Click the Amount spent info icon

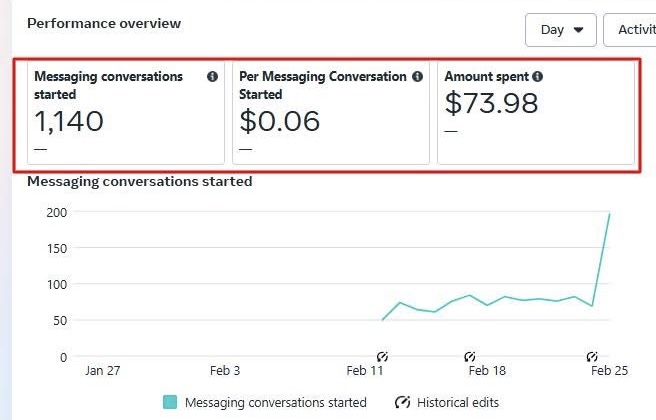538,77
